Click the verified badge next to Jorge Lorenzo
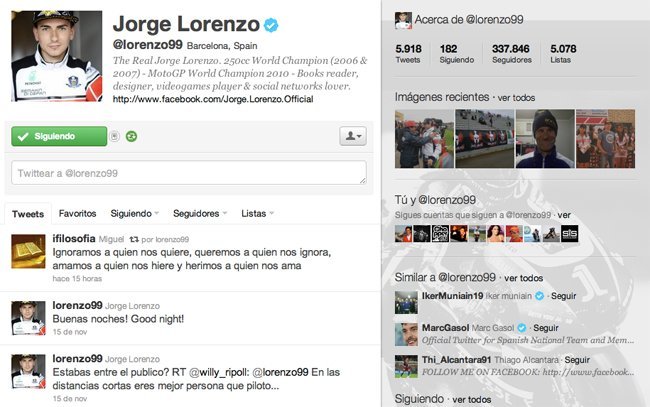The height and width of the screenshot is (407, 650). (x=271, y=25)
